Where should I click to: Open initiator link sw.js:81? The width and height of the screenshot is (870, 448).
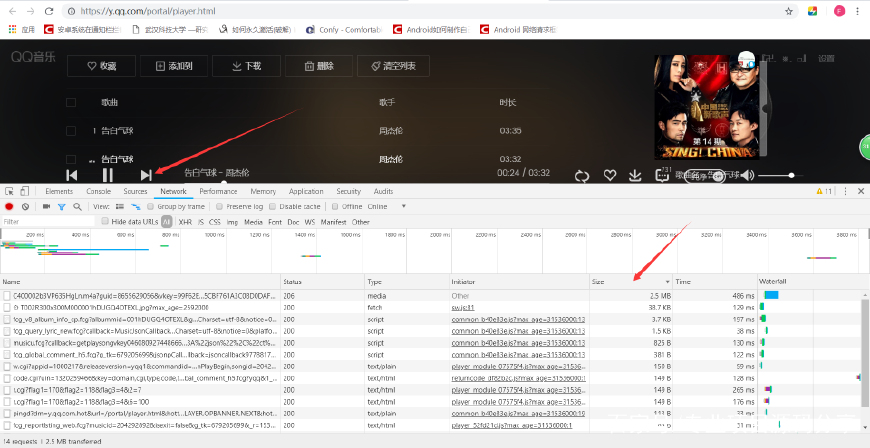click(463, 307)
